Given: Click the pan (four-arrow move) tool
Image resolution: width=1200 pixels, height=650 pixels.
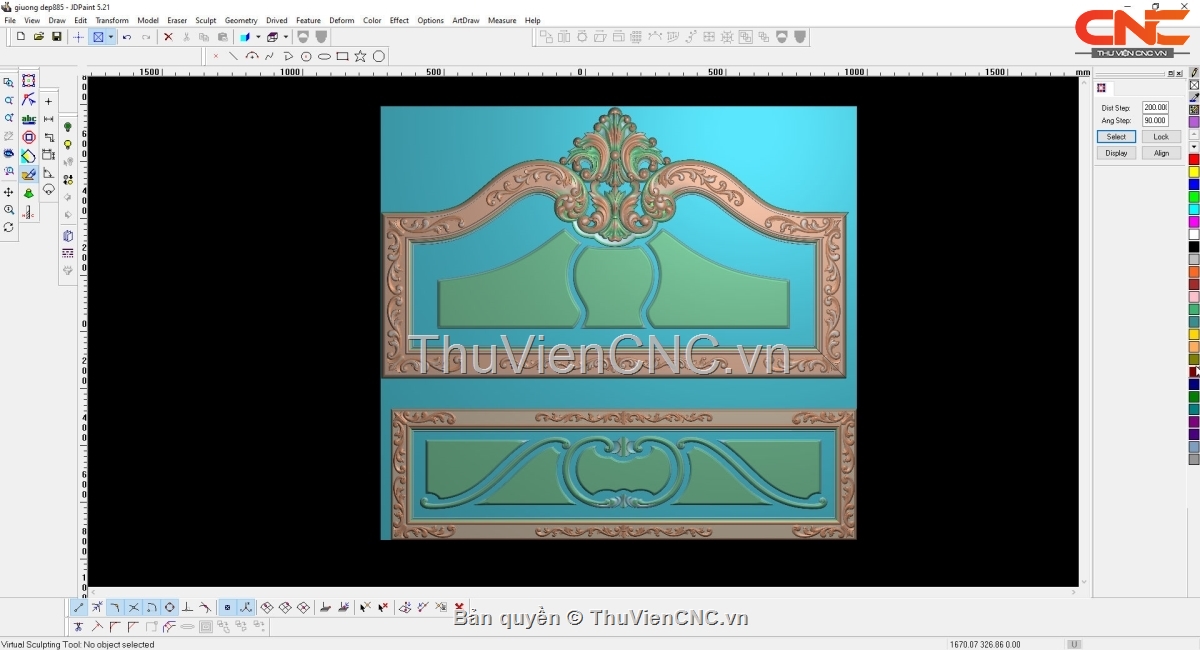Looking at the screenshot, I should 9,192.
